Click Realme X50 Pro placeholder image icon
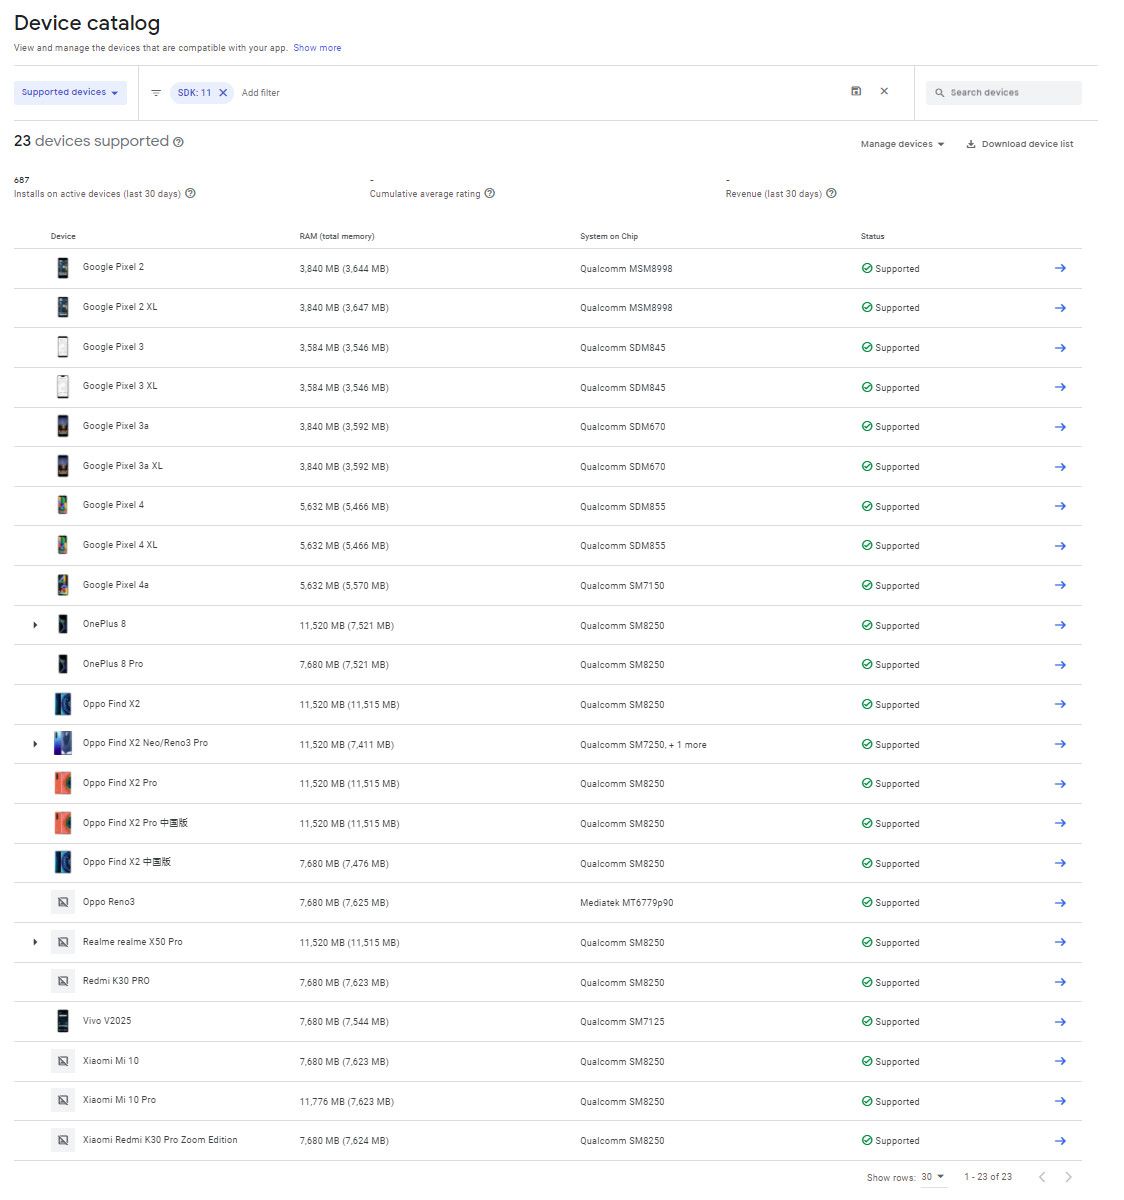1124x1200 pixels. [x=63, y=942]
